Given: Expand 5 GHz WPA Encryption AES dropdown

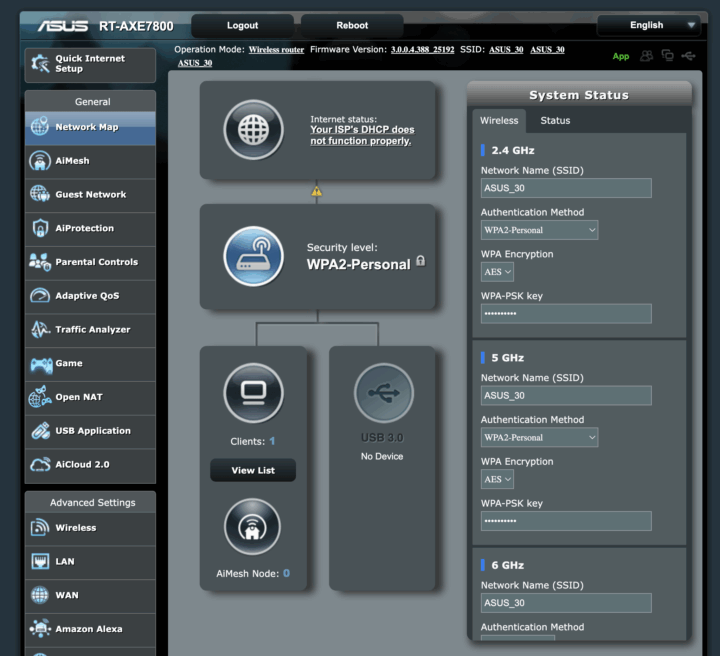Looking at the screenshot, I should click(x=497, y=479).
